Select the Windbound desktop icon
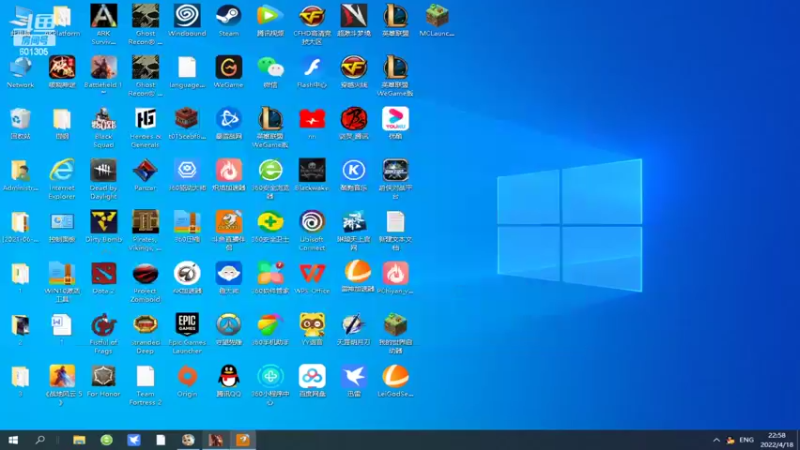The image size is (800, 450). (187, 20)
